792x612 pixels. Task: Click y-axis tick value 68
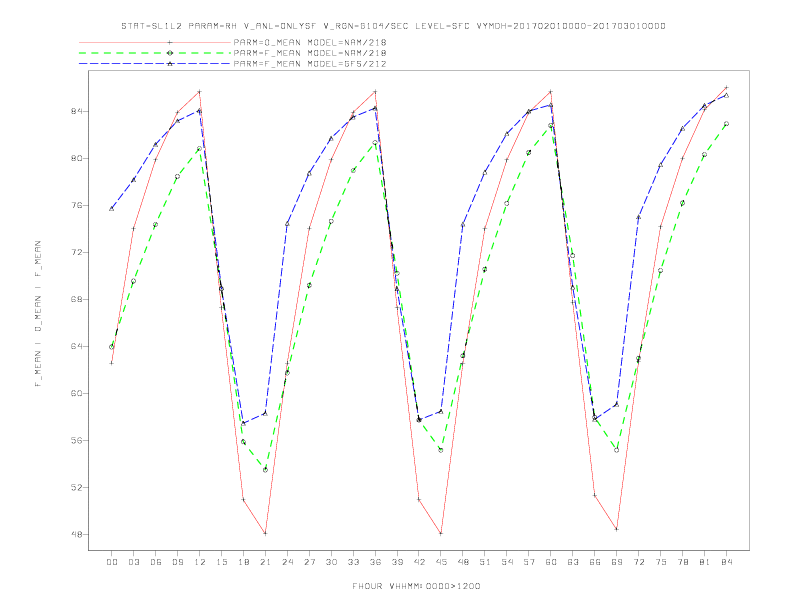coord(76,299)
